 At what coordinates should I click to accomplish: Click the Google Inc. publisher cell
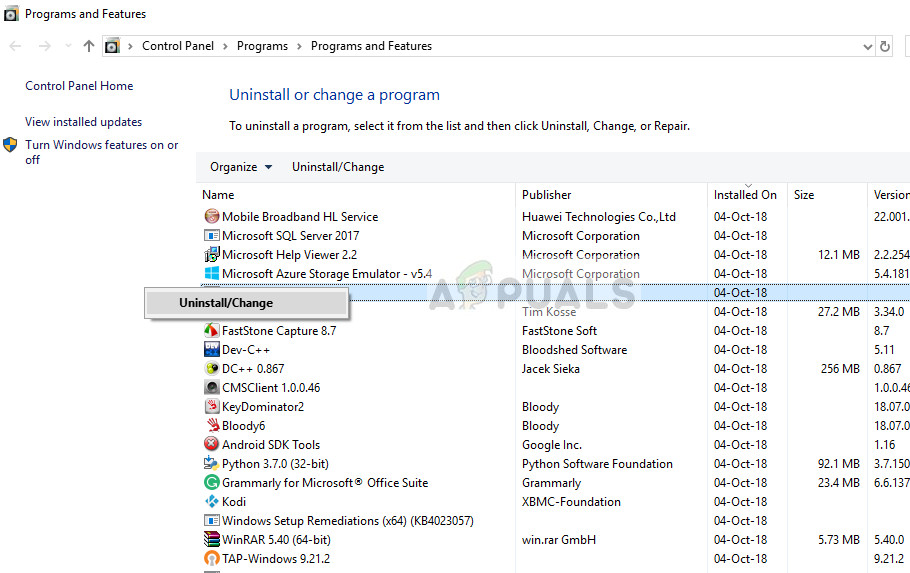pyautogui.click(x=551, y=445)
